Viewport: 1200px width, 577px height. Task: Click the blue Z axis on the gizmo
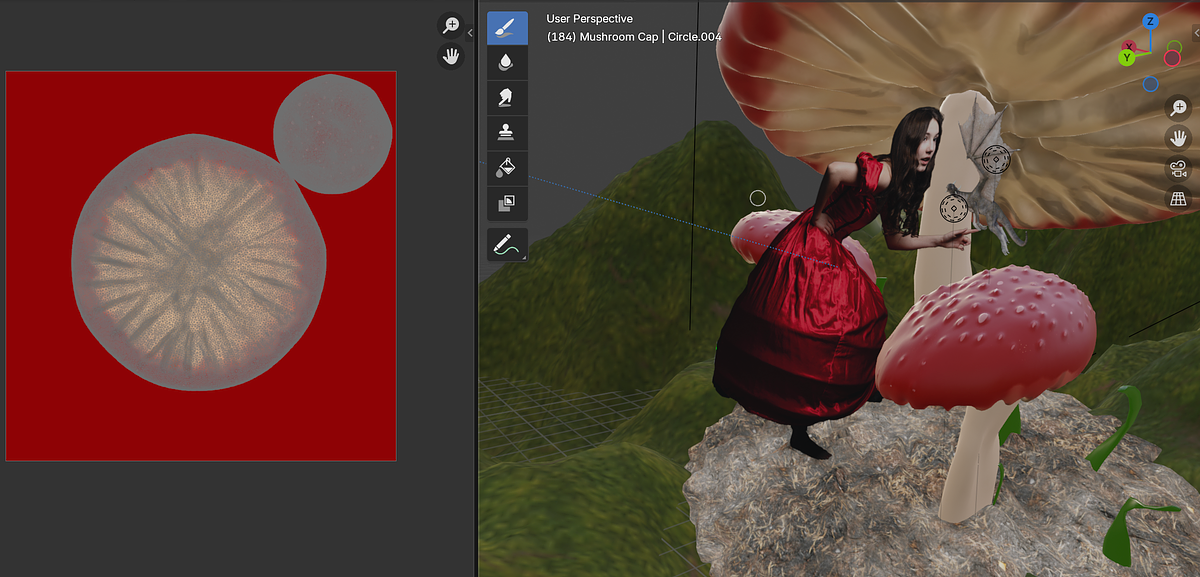(1151, 21)
